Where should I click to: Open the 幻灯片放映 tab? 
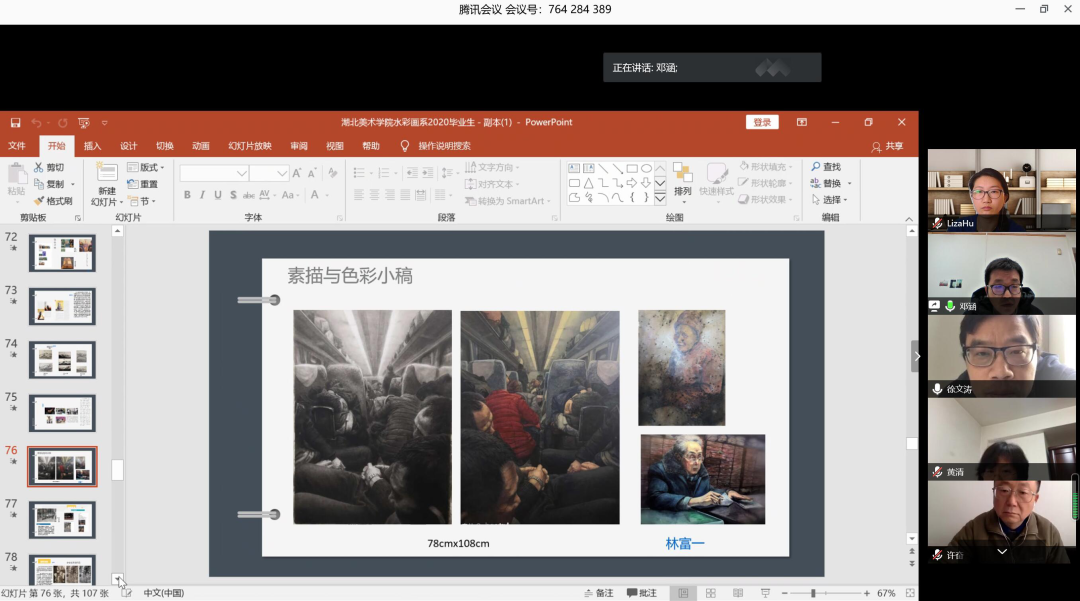point(250,146)
